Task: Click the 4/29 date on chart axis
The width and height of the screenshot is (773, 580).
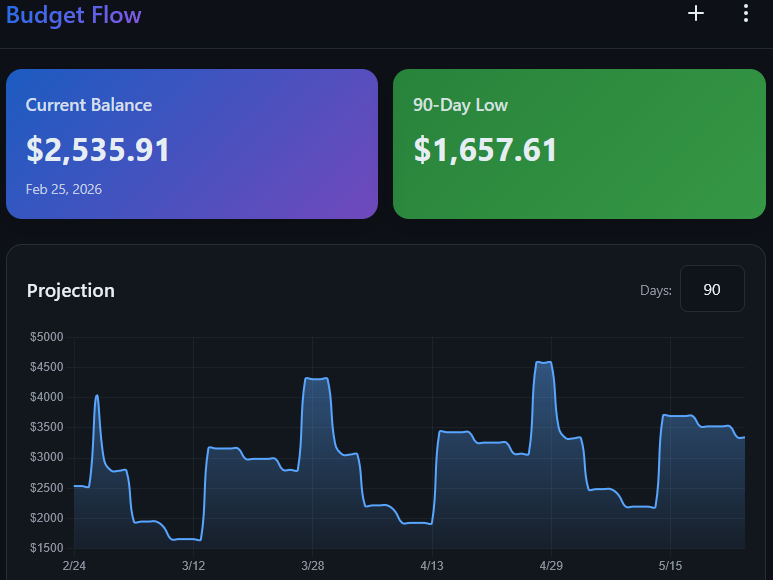Action: pos(551,565)
